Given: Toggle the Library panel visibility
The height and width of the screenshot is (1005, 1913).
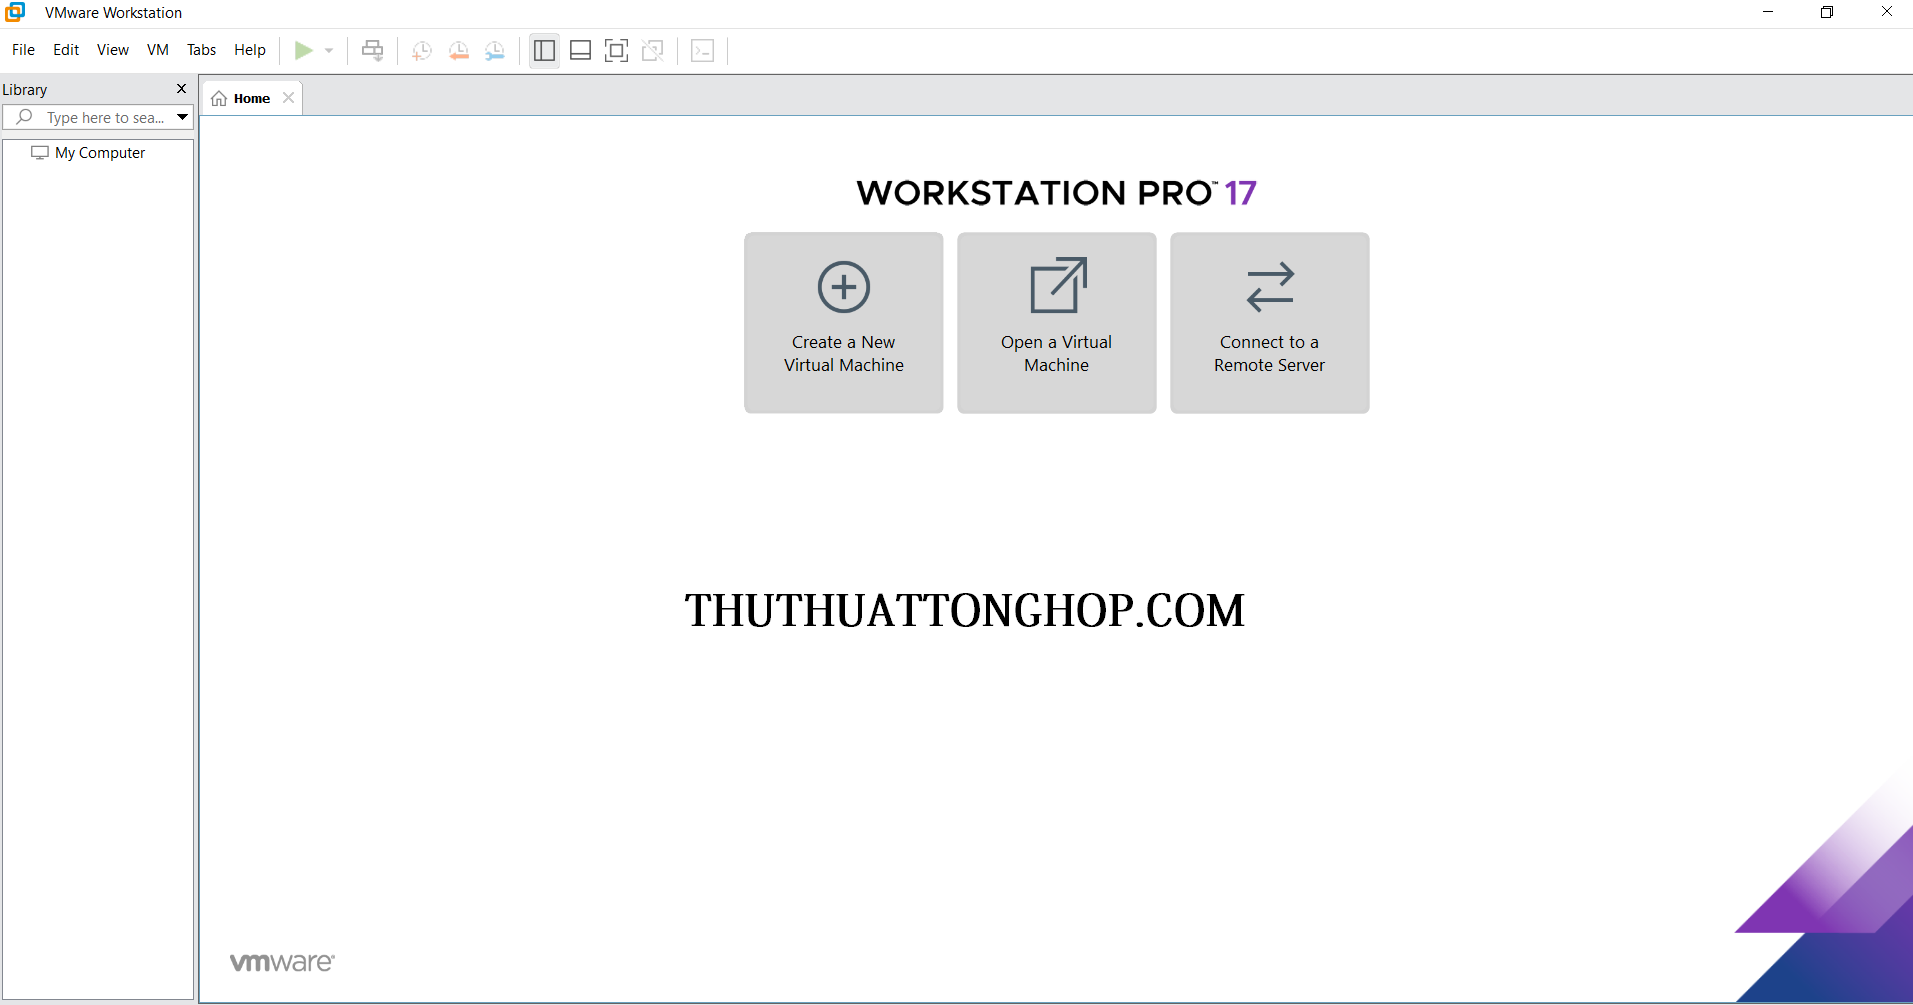Looking at the screenshot, I should pyautogui.click(x=543, y=50).
